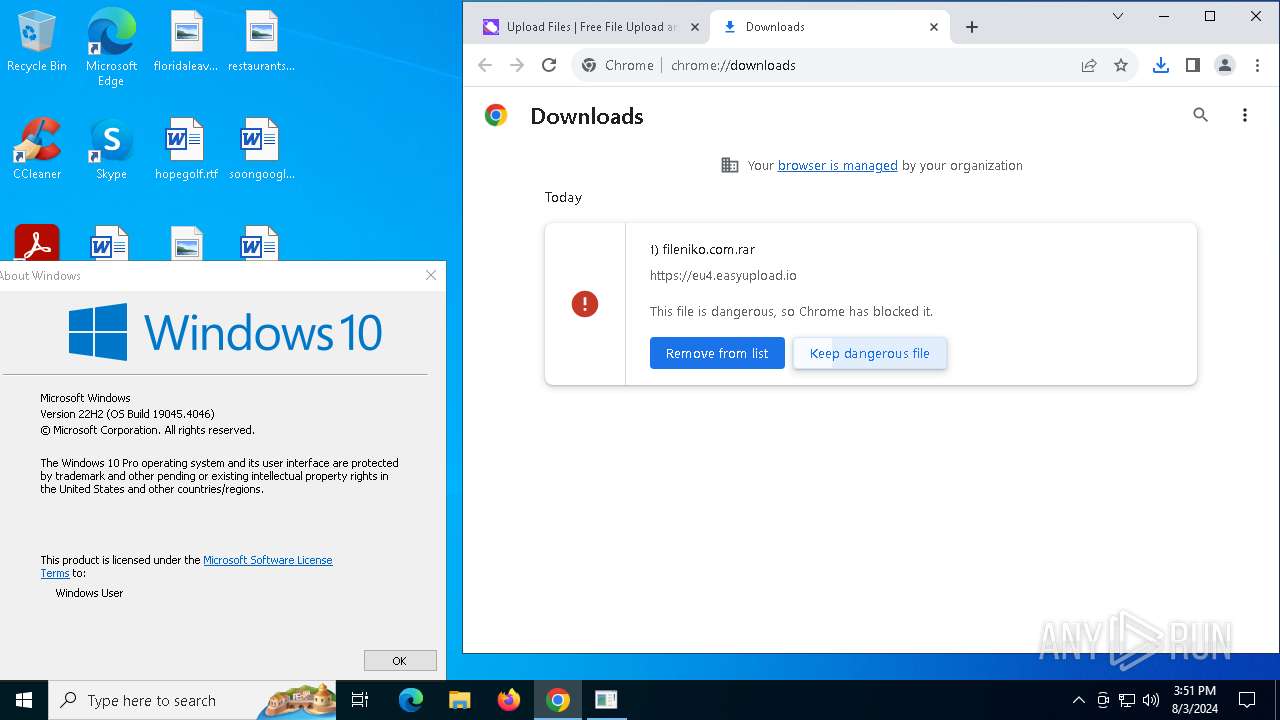The height and width of the screenshot is (720, 1280).
Task: Open About Windows taskbar app icon
Action: [x=606, y=700]
